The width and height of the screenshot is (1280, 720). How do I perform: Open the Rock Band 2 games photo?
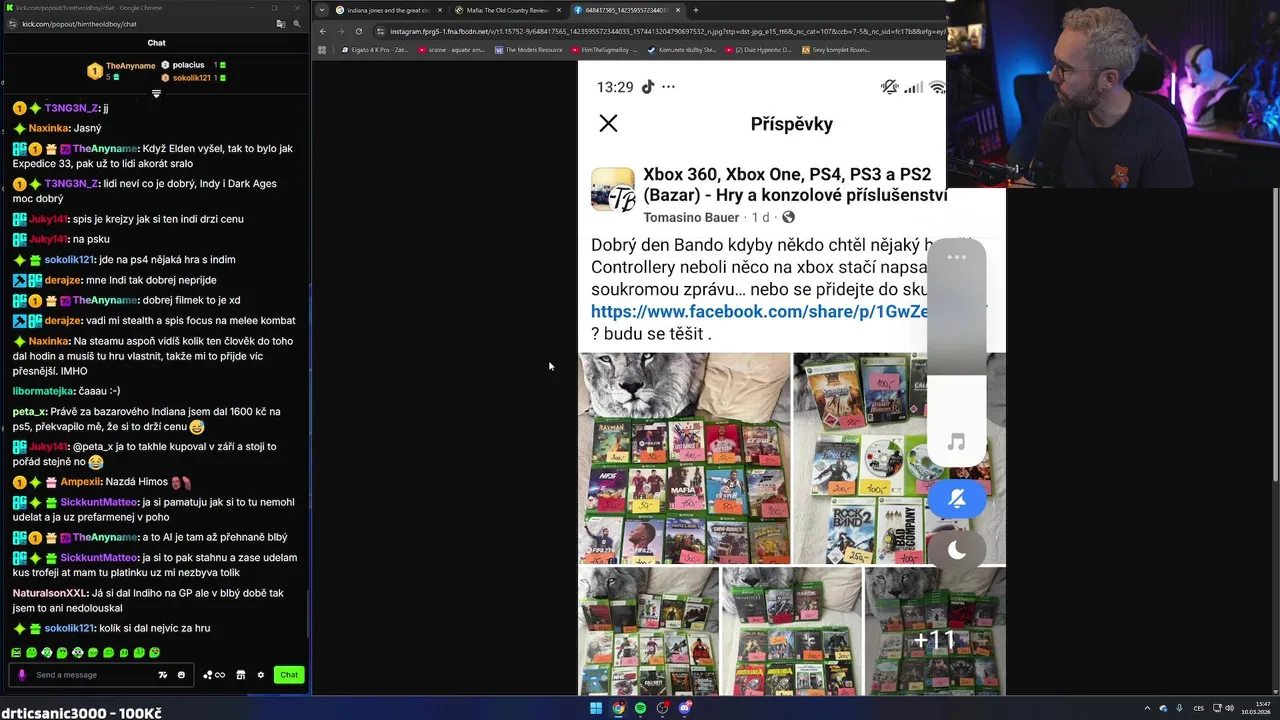click(899, 458)
